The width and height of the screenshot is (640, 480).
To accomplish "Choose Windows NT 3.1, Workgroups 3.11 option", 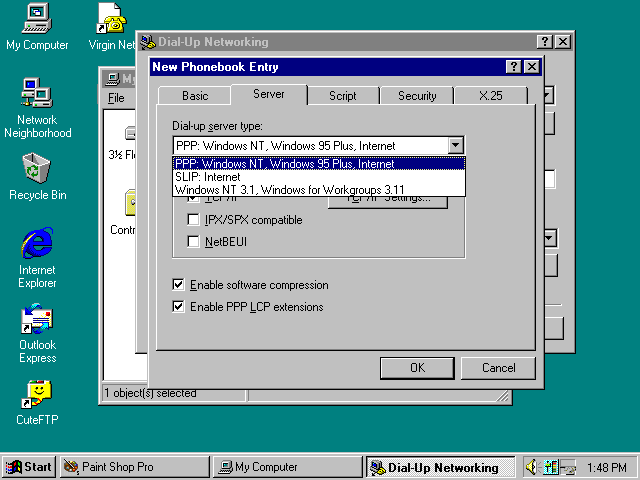I will coord(319,190).
